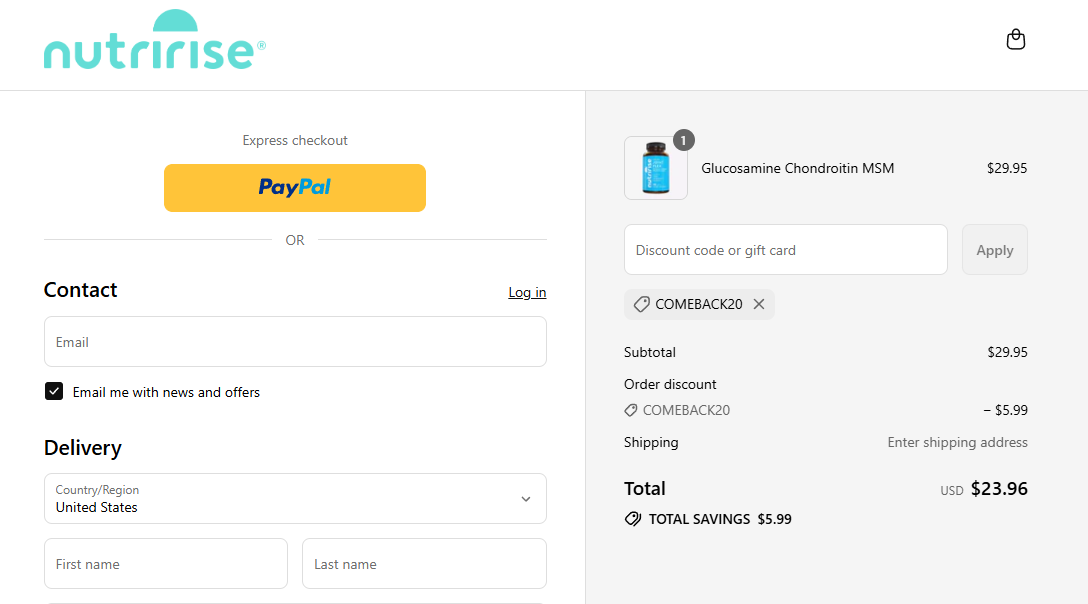Remove the COMEBACK20 discount code tag
The height and width of the screenshot is (604, 1088).
(x=759, y=304)
